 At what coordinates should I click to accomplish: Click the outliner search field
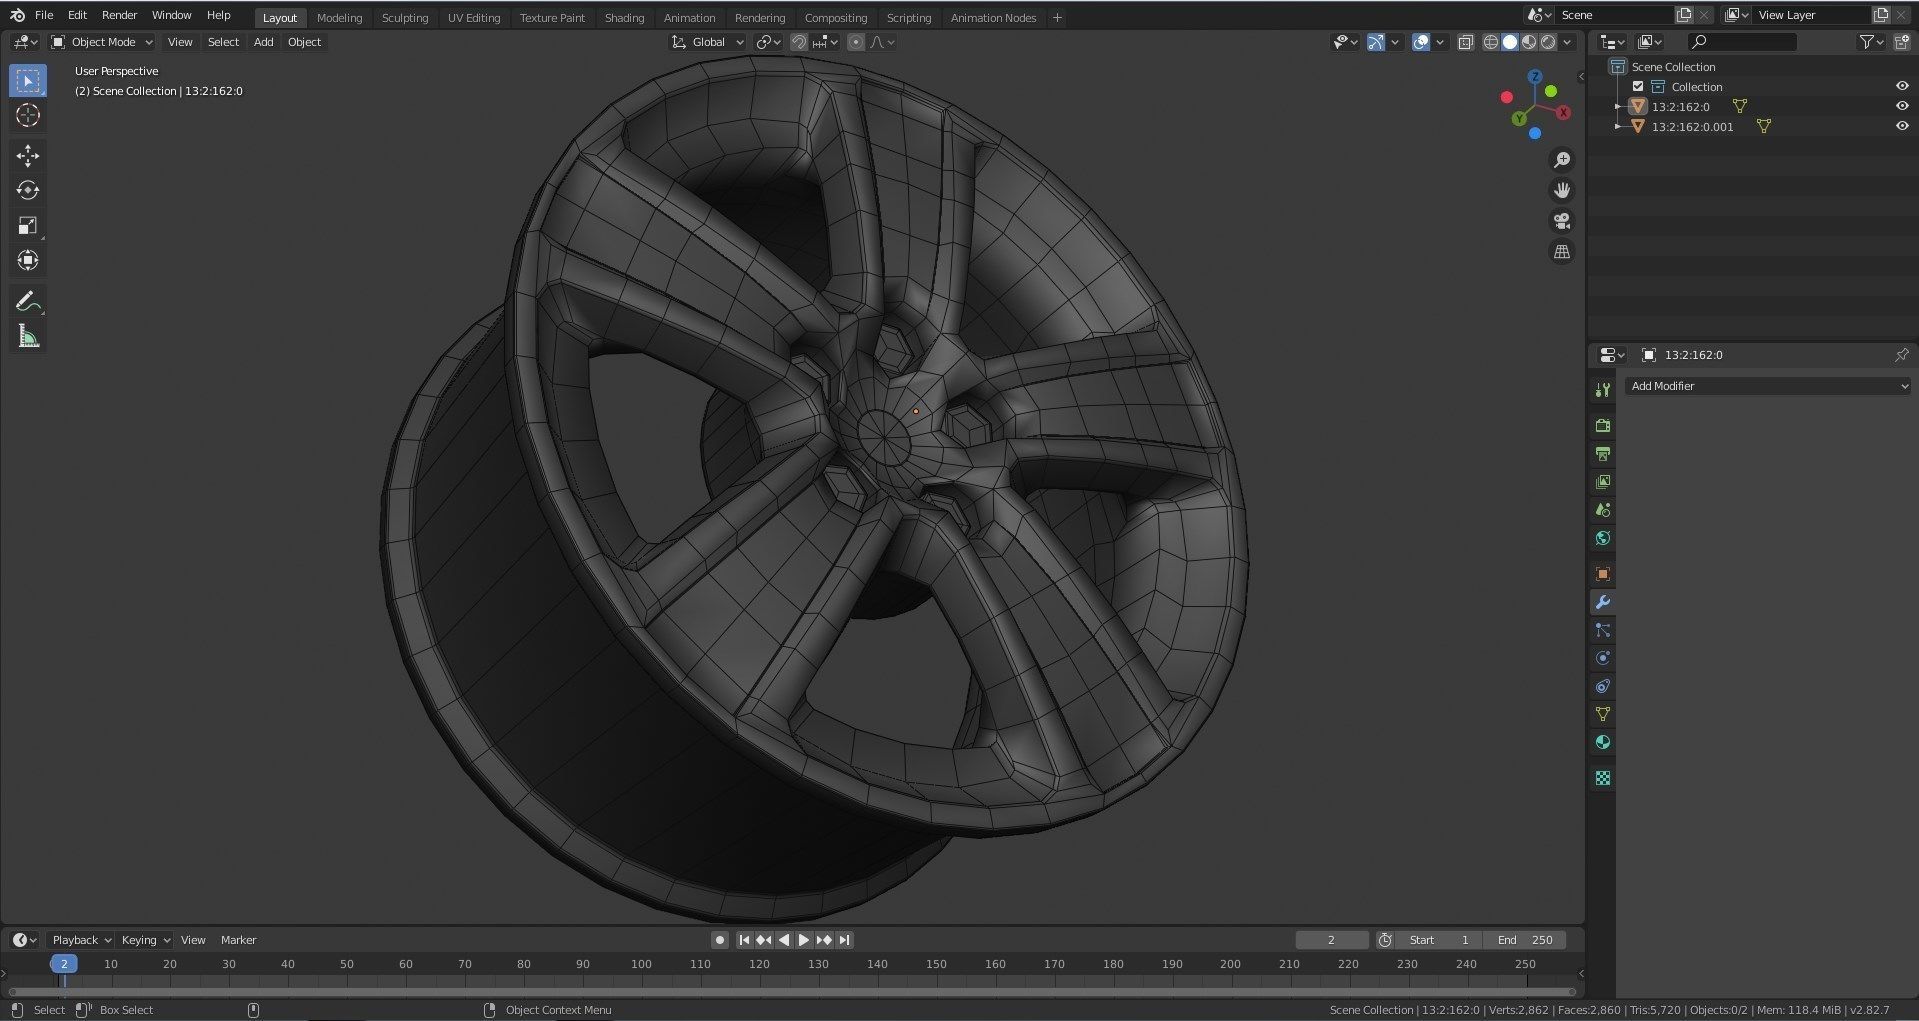1741,42
